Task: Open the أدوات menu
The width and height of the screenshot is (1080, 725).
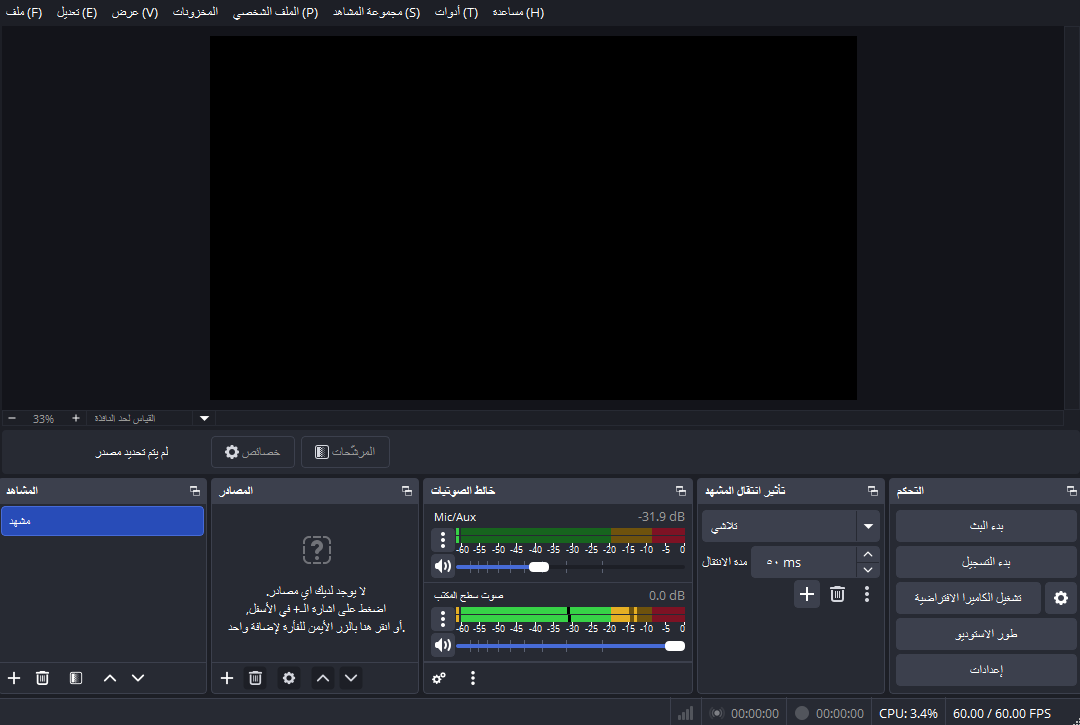Action: 458,12
